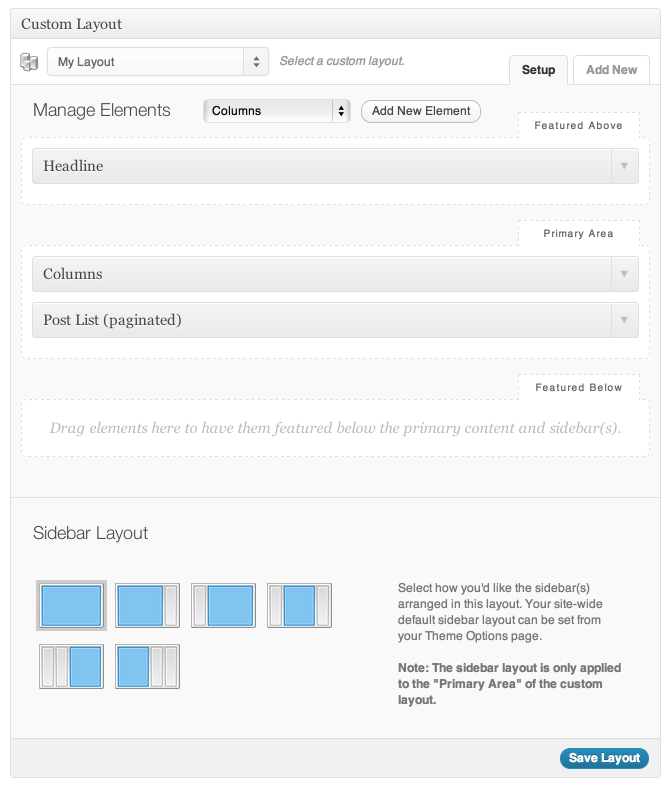The image size is (670, 788).
Task: Click the Featured Above area label
Action: (578, 126)
